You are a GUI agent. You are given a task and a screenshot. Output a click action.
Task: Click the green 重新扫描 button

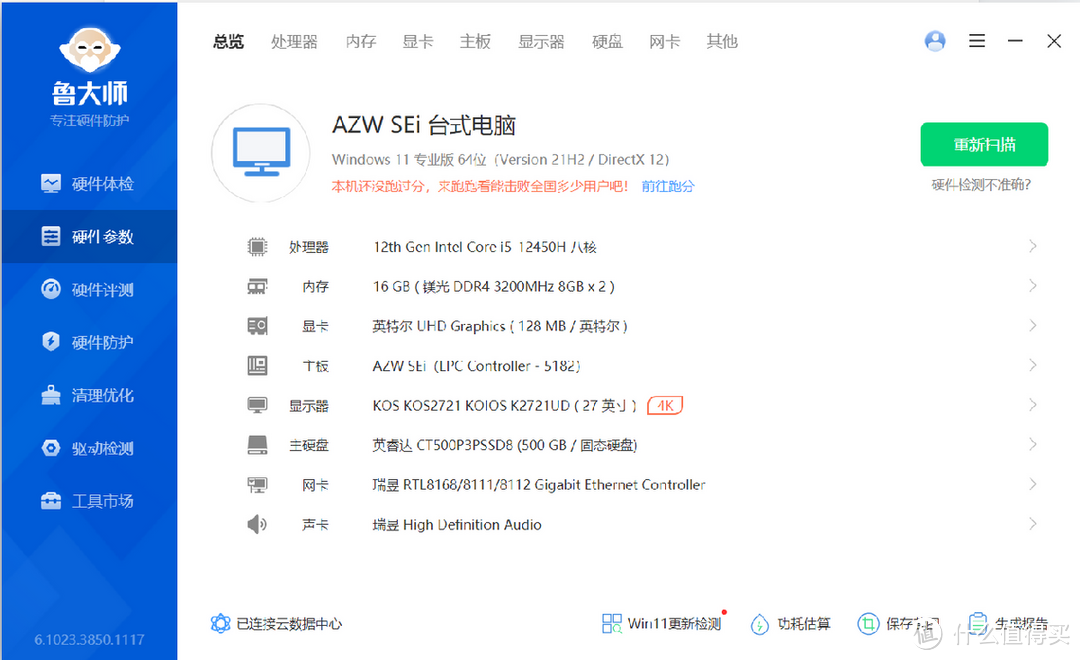(x=984, y=145)
